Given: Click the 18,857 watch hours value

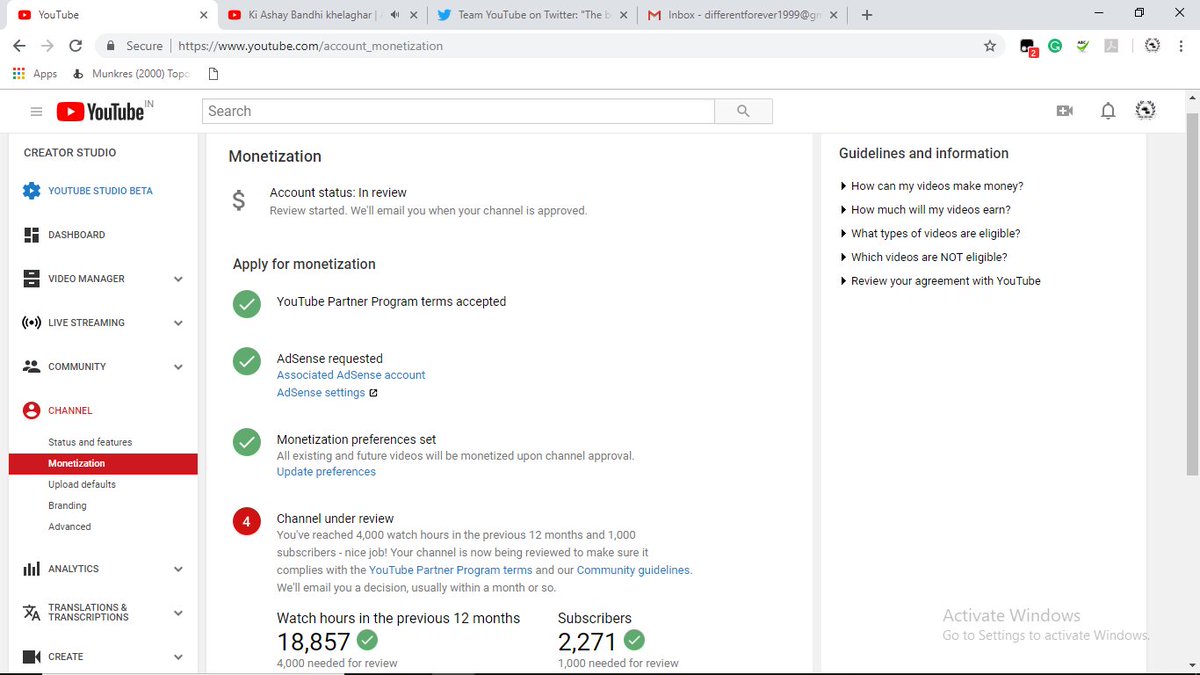Looking at the screenshot, I should point(313,641).
